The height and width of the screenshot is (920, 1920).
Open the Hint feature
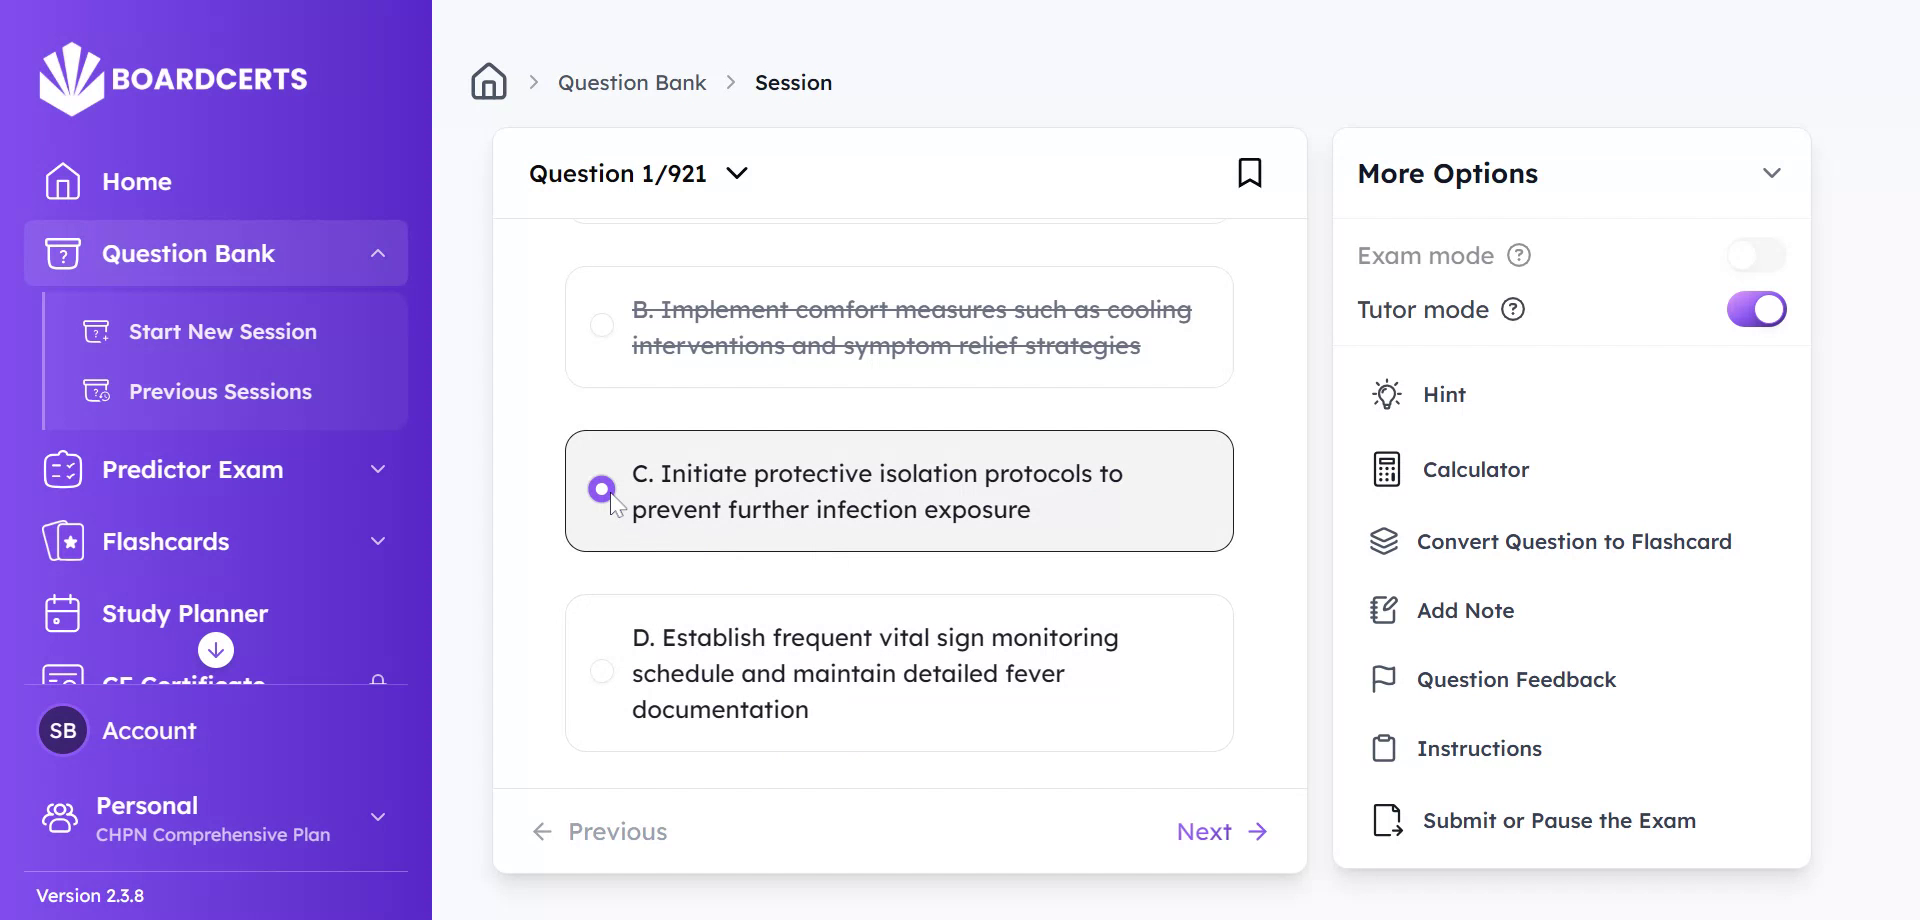tap(1442, 394)
